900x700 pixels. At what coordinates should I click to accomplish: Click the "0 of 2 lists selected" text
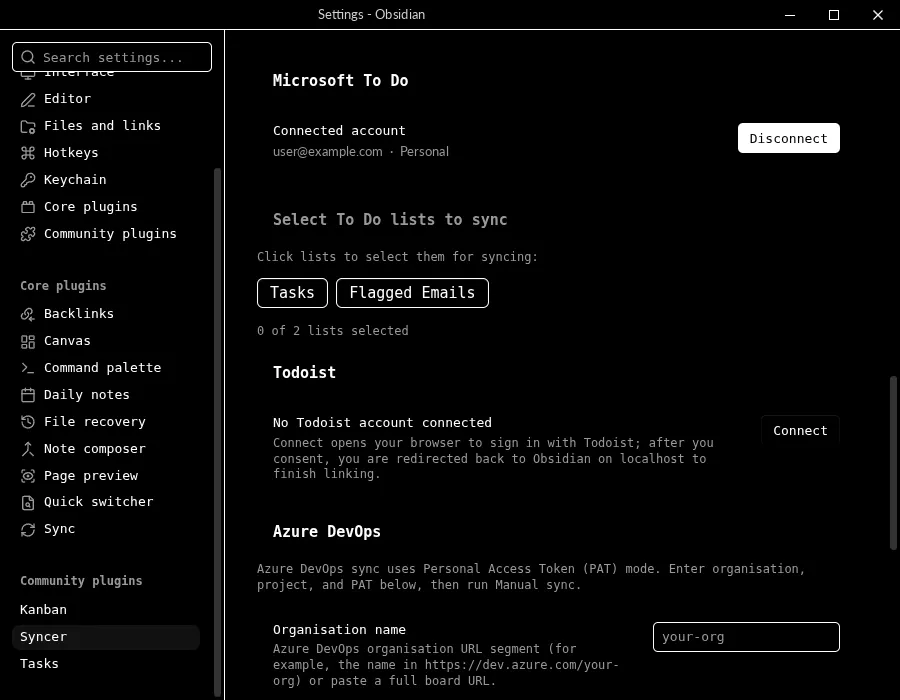point(333,330)
